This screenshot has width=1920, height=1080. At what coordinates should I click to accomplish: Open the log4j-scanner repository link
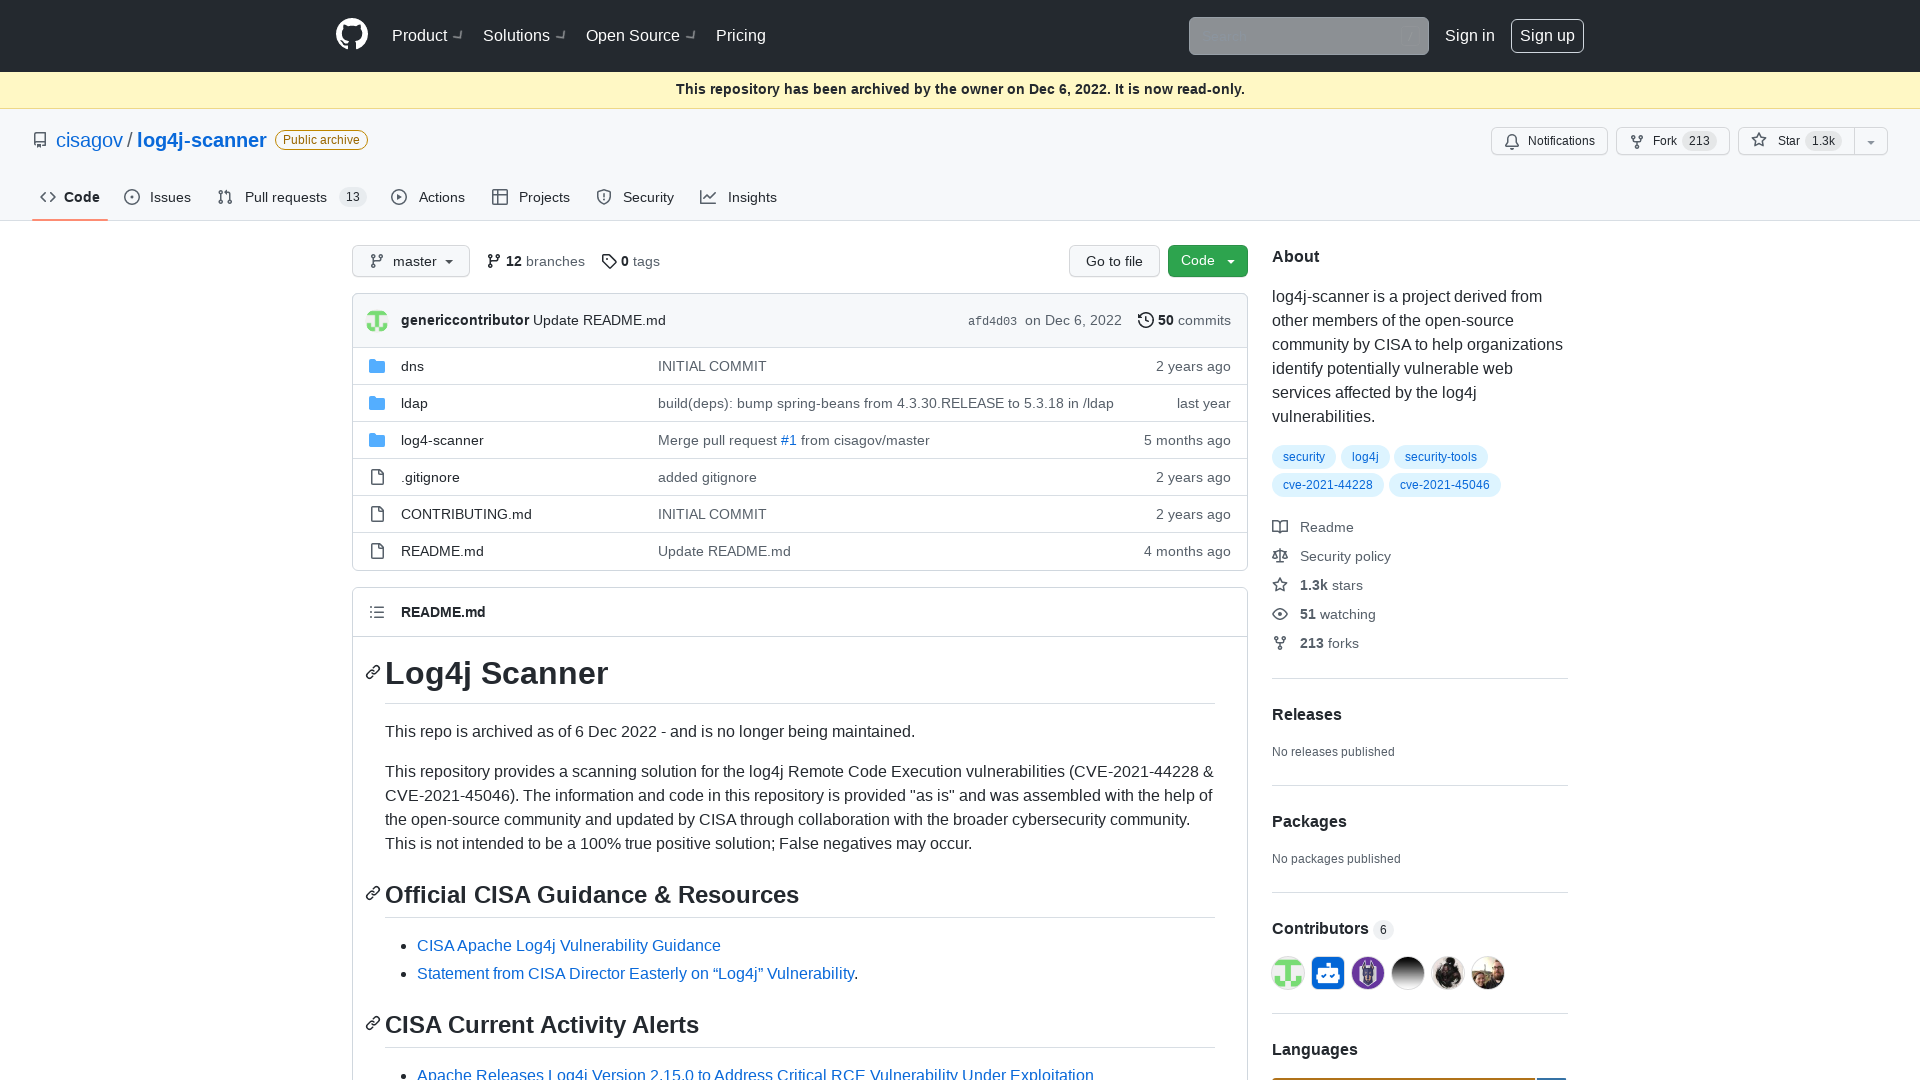(x=202, y=140)
